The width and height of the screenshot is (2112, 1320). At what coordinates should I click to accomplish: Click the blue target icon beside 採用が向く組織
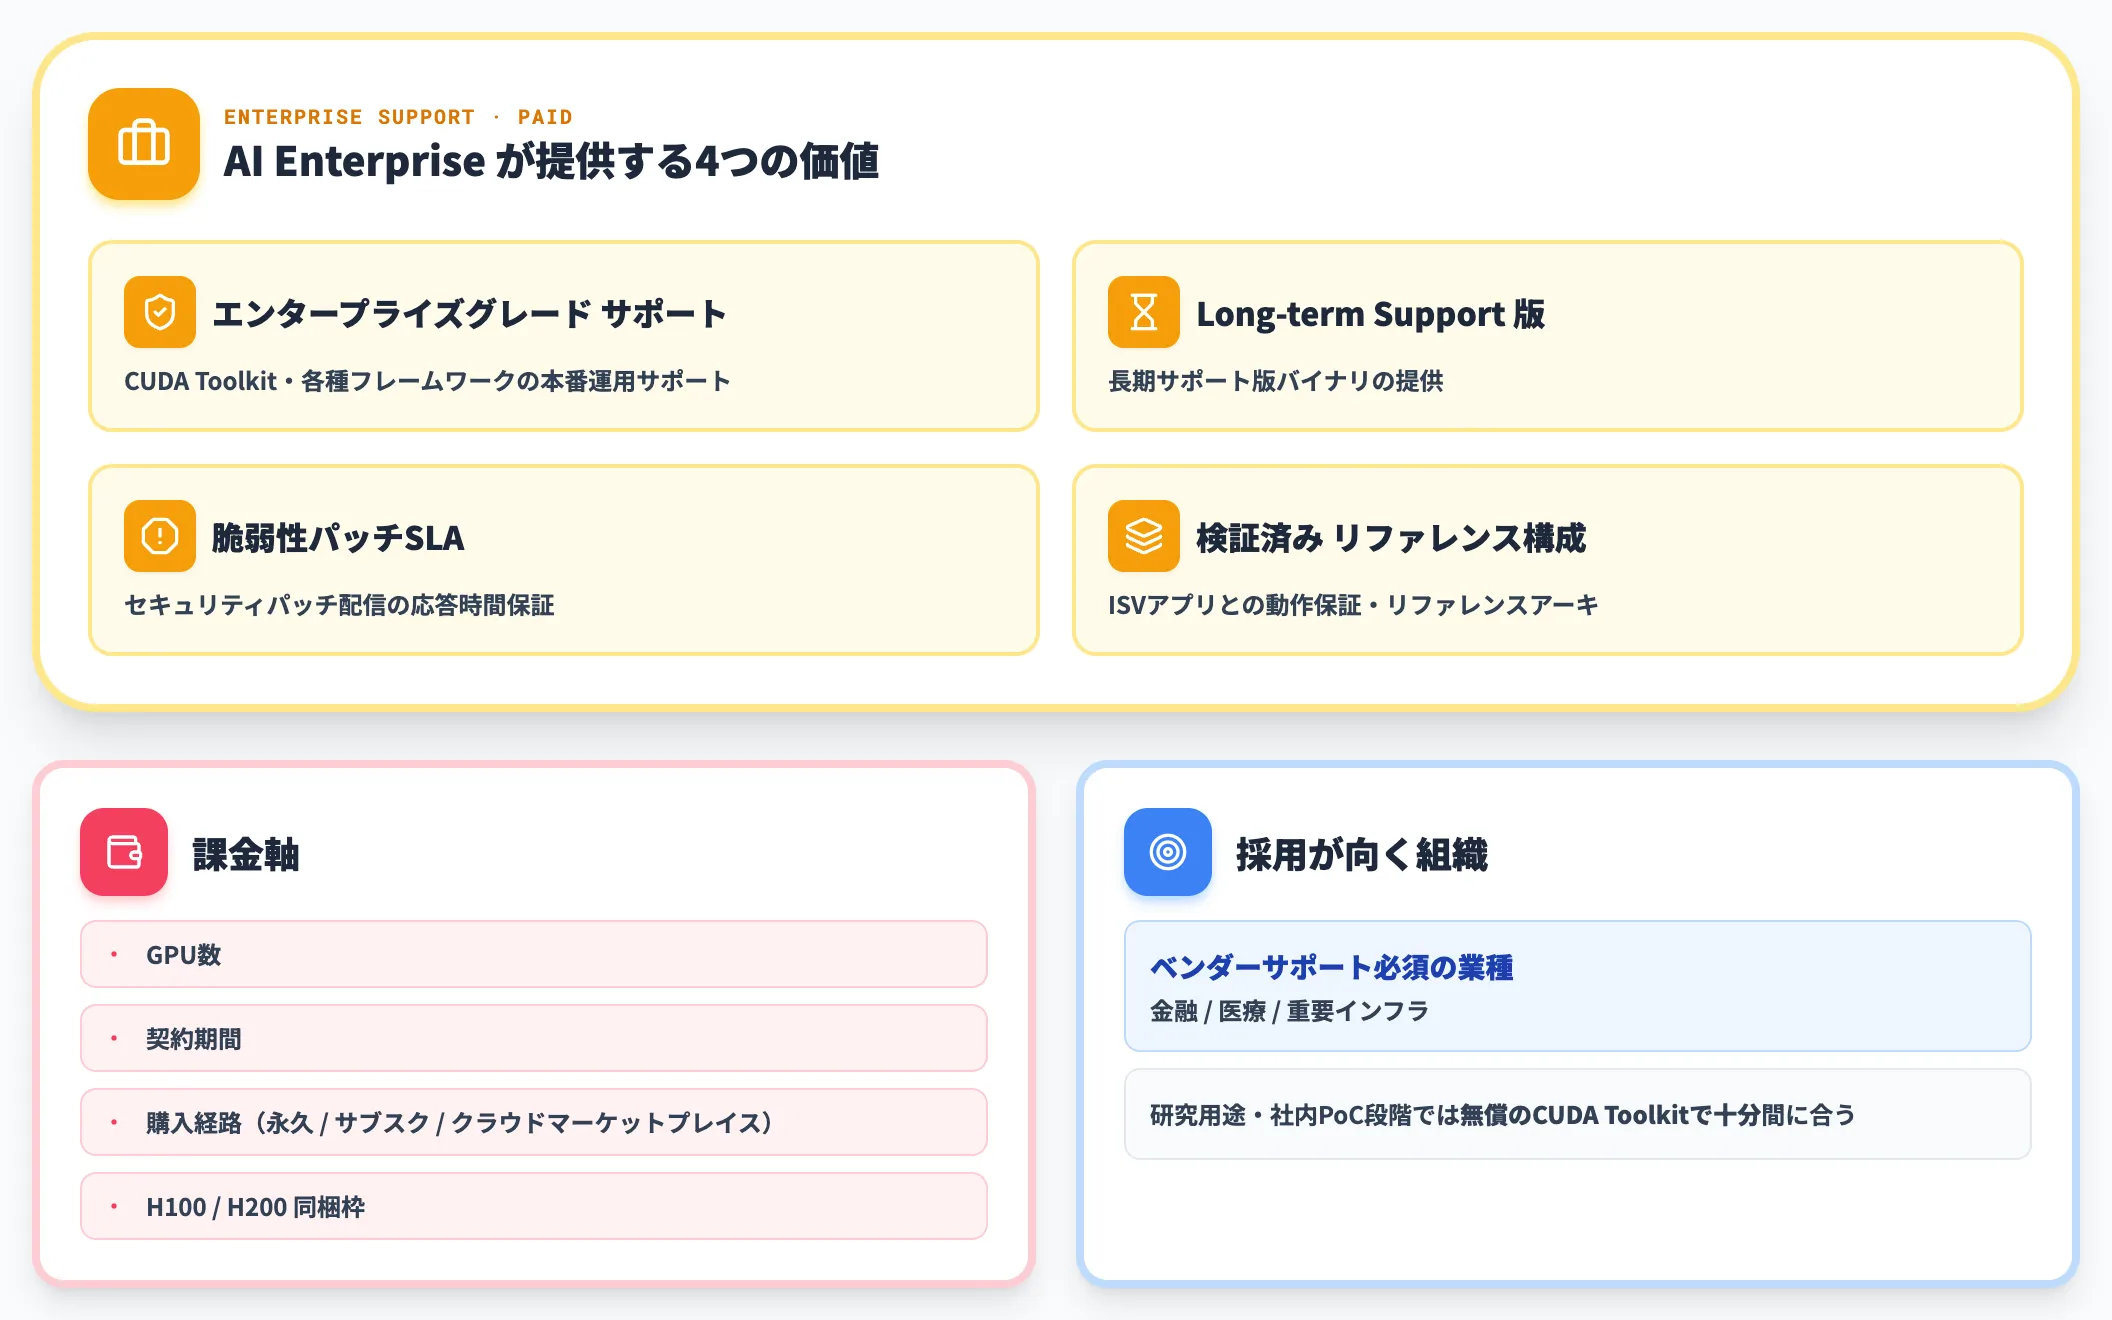(1168, 852)
